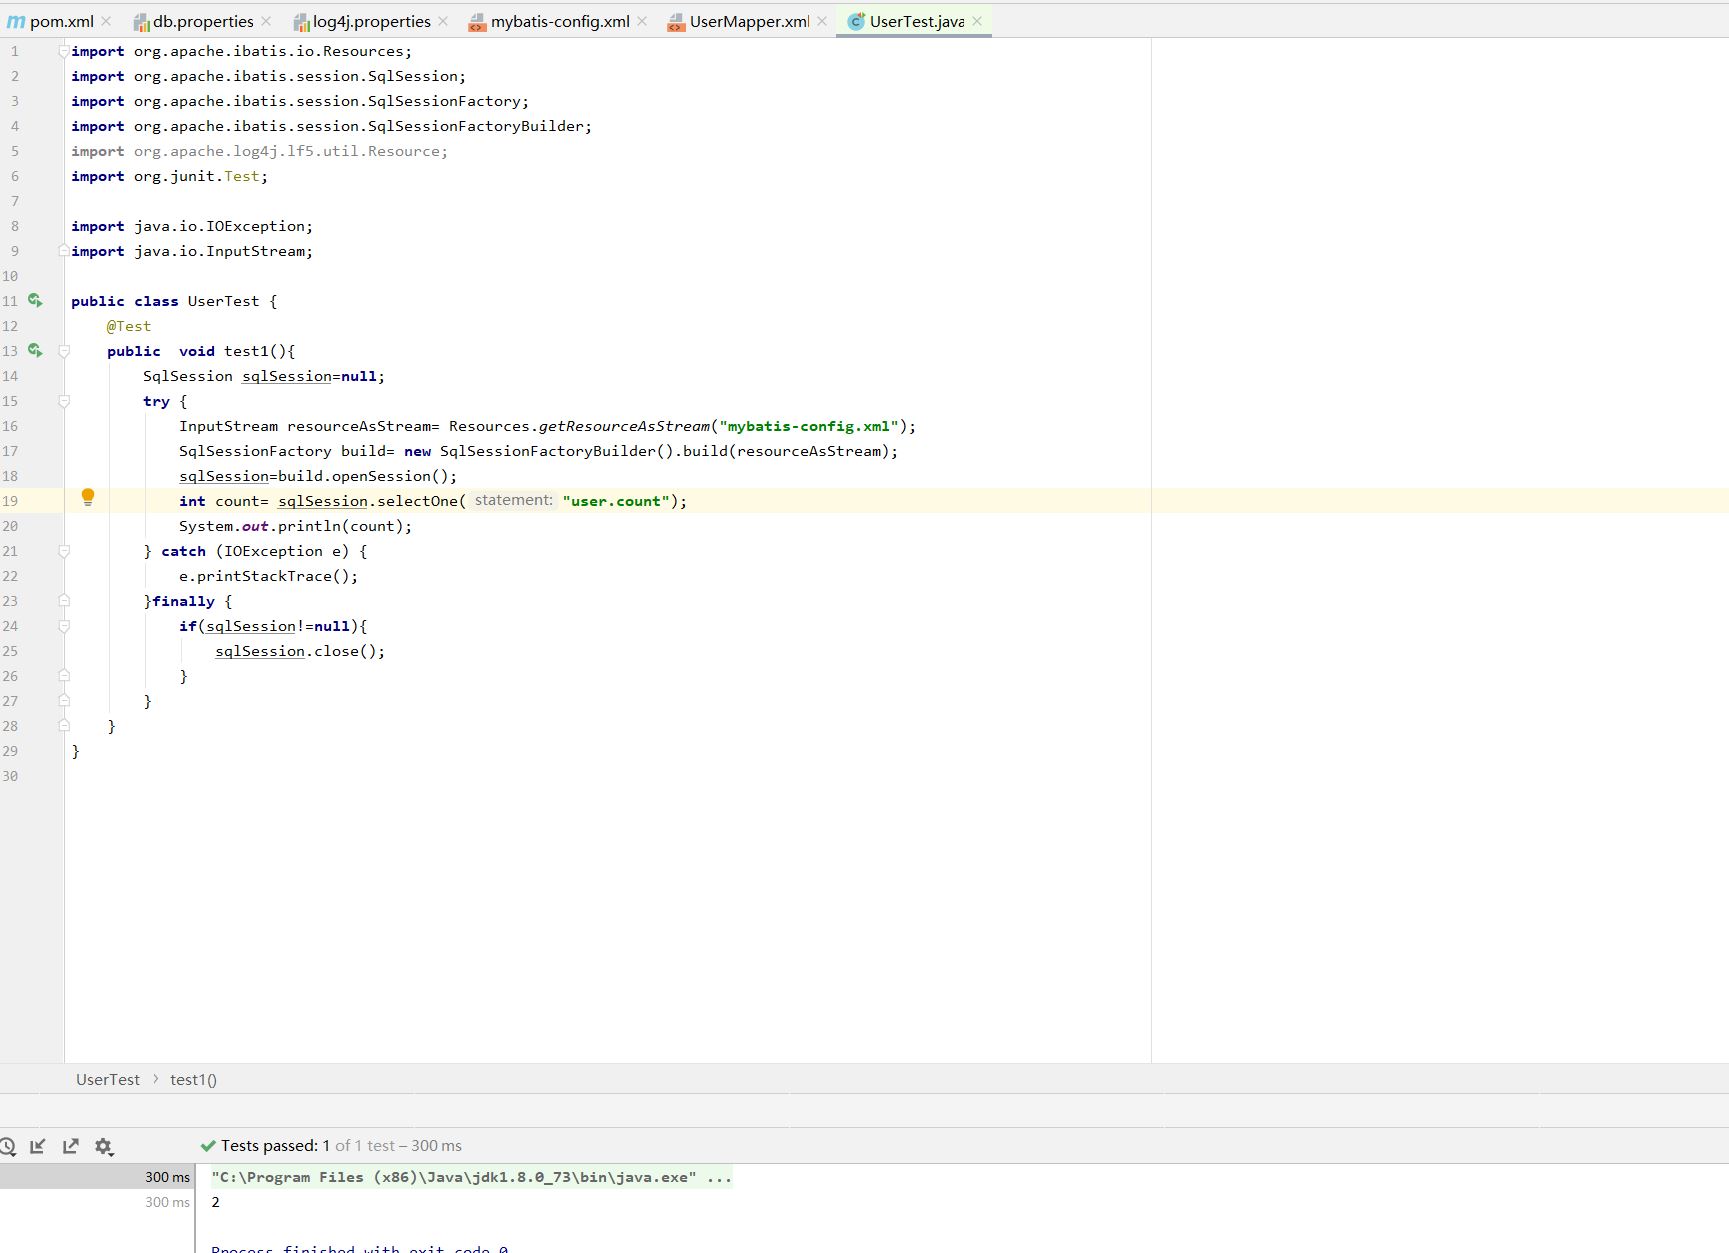Click the grayed log4j Resource import line
Viewport: 1729px width, 1253px height.
pyautogui.click(x=259, y=151)
